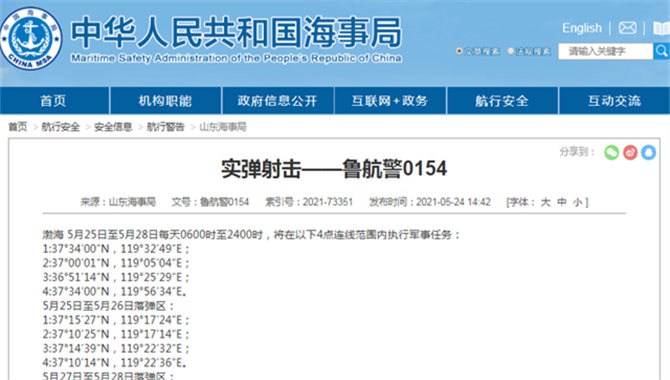The width and height of the screenshot is (670, 380).
Task: Click the coordinate line 1:37°34′00″N, 119°32′49″E
Action: pos(116,249)
